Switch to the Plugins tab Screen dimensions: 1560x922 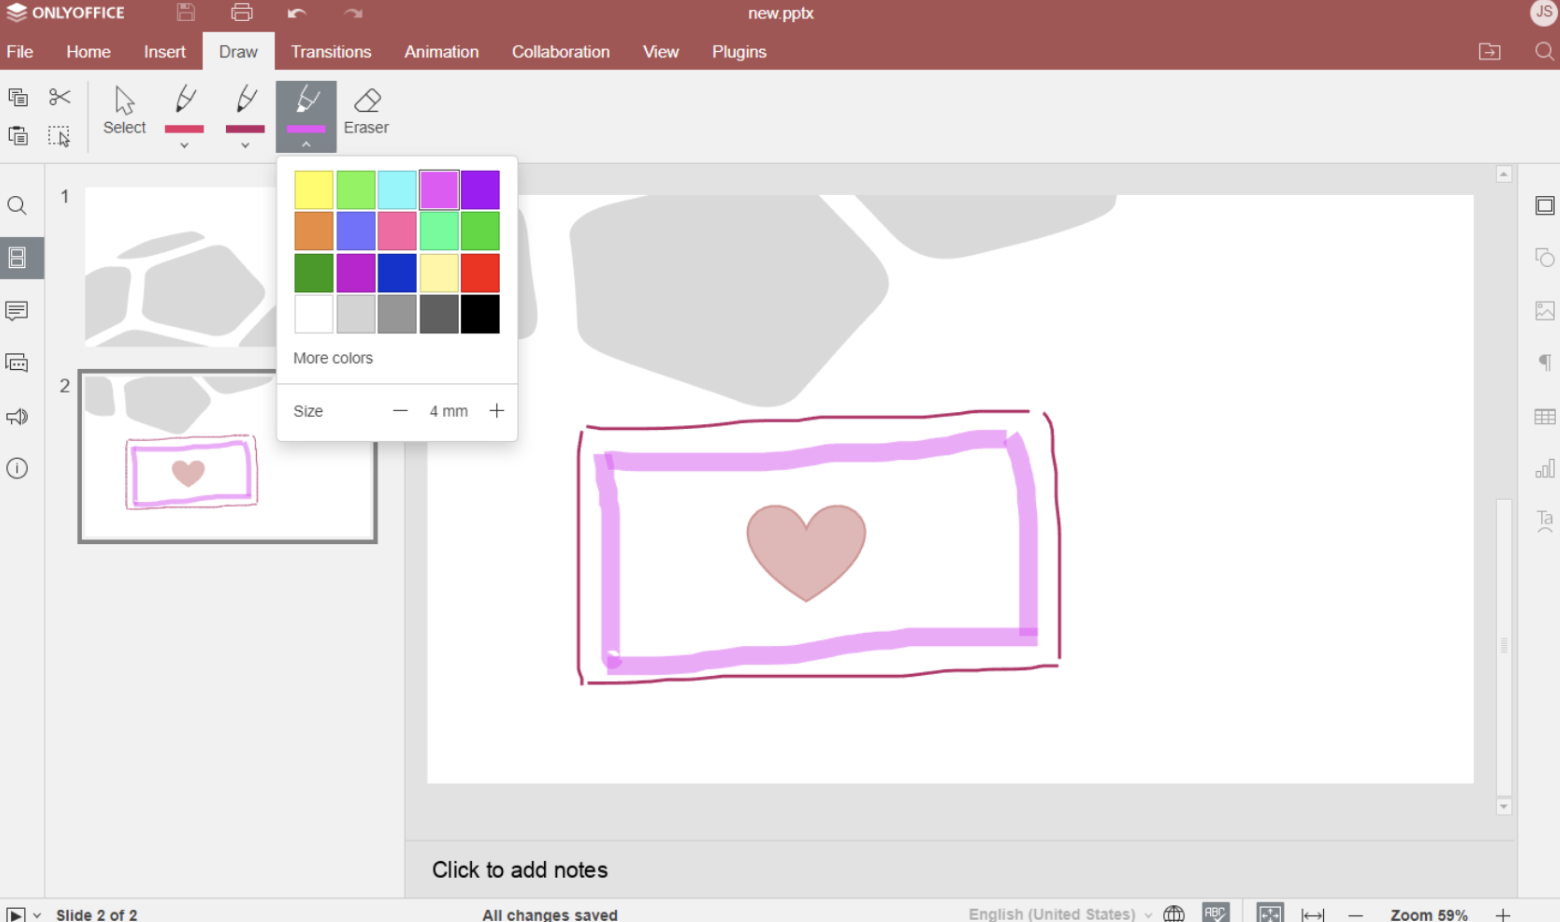click(x=739, y=52)
